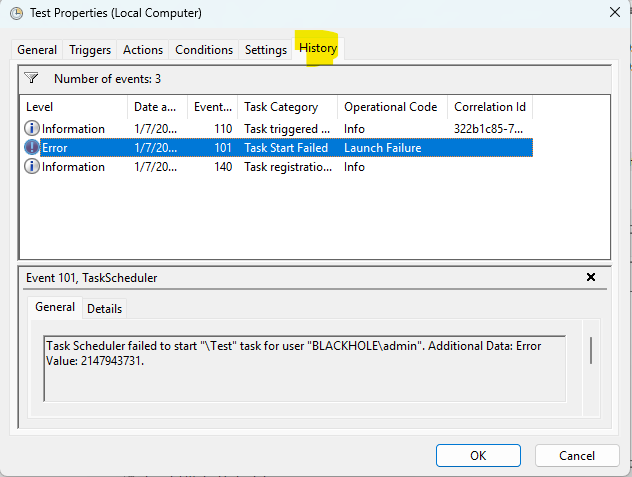This screenshot has height=477, width=632.
Task: Sort by the Operational Code column header
Action: [393, 107]
